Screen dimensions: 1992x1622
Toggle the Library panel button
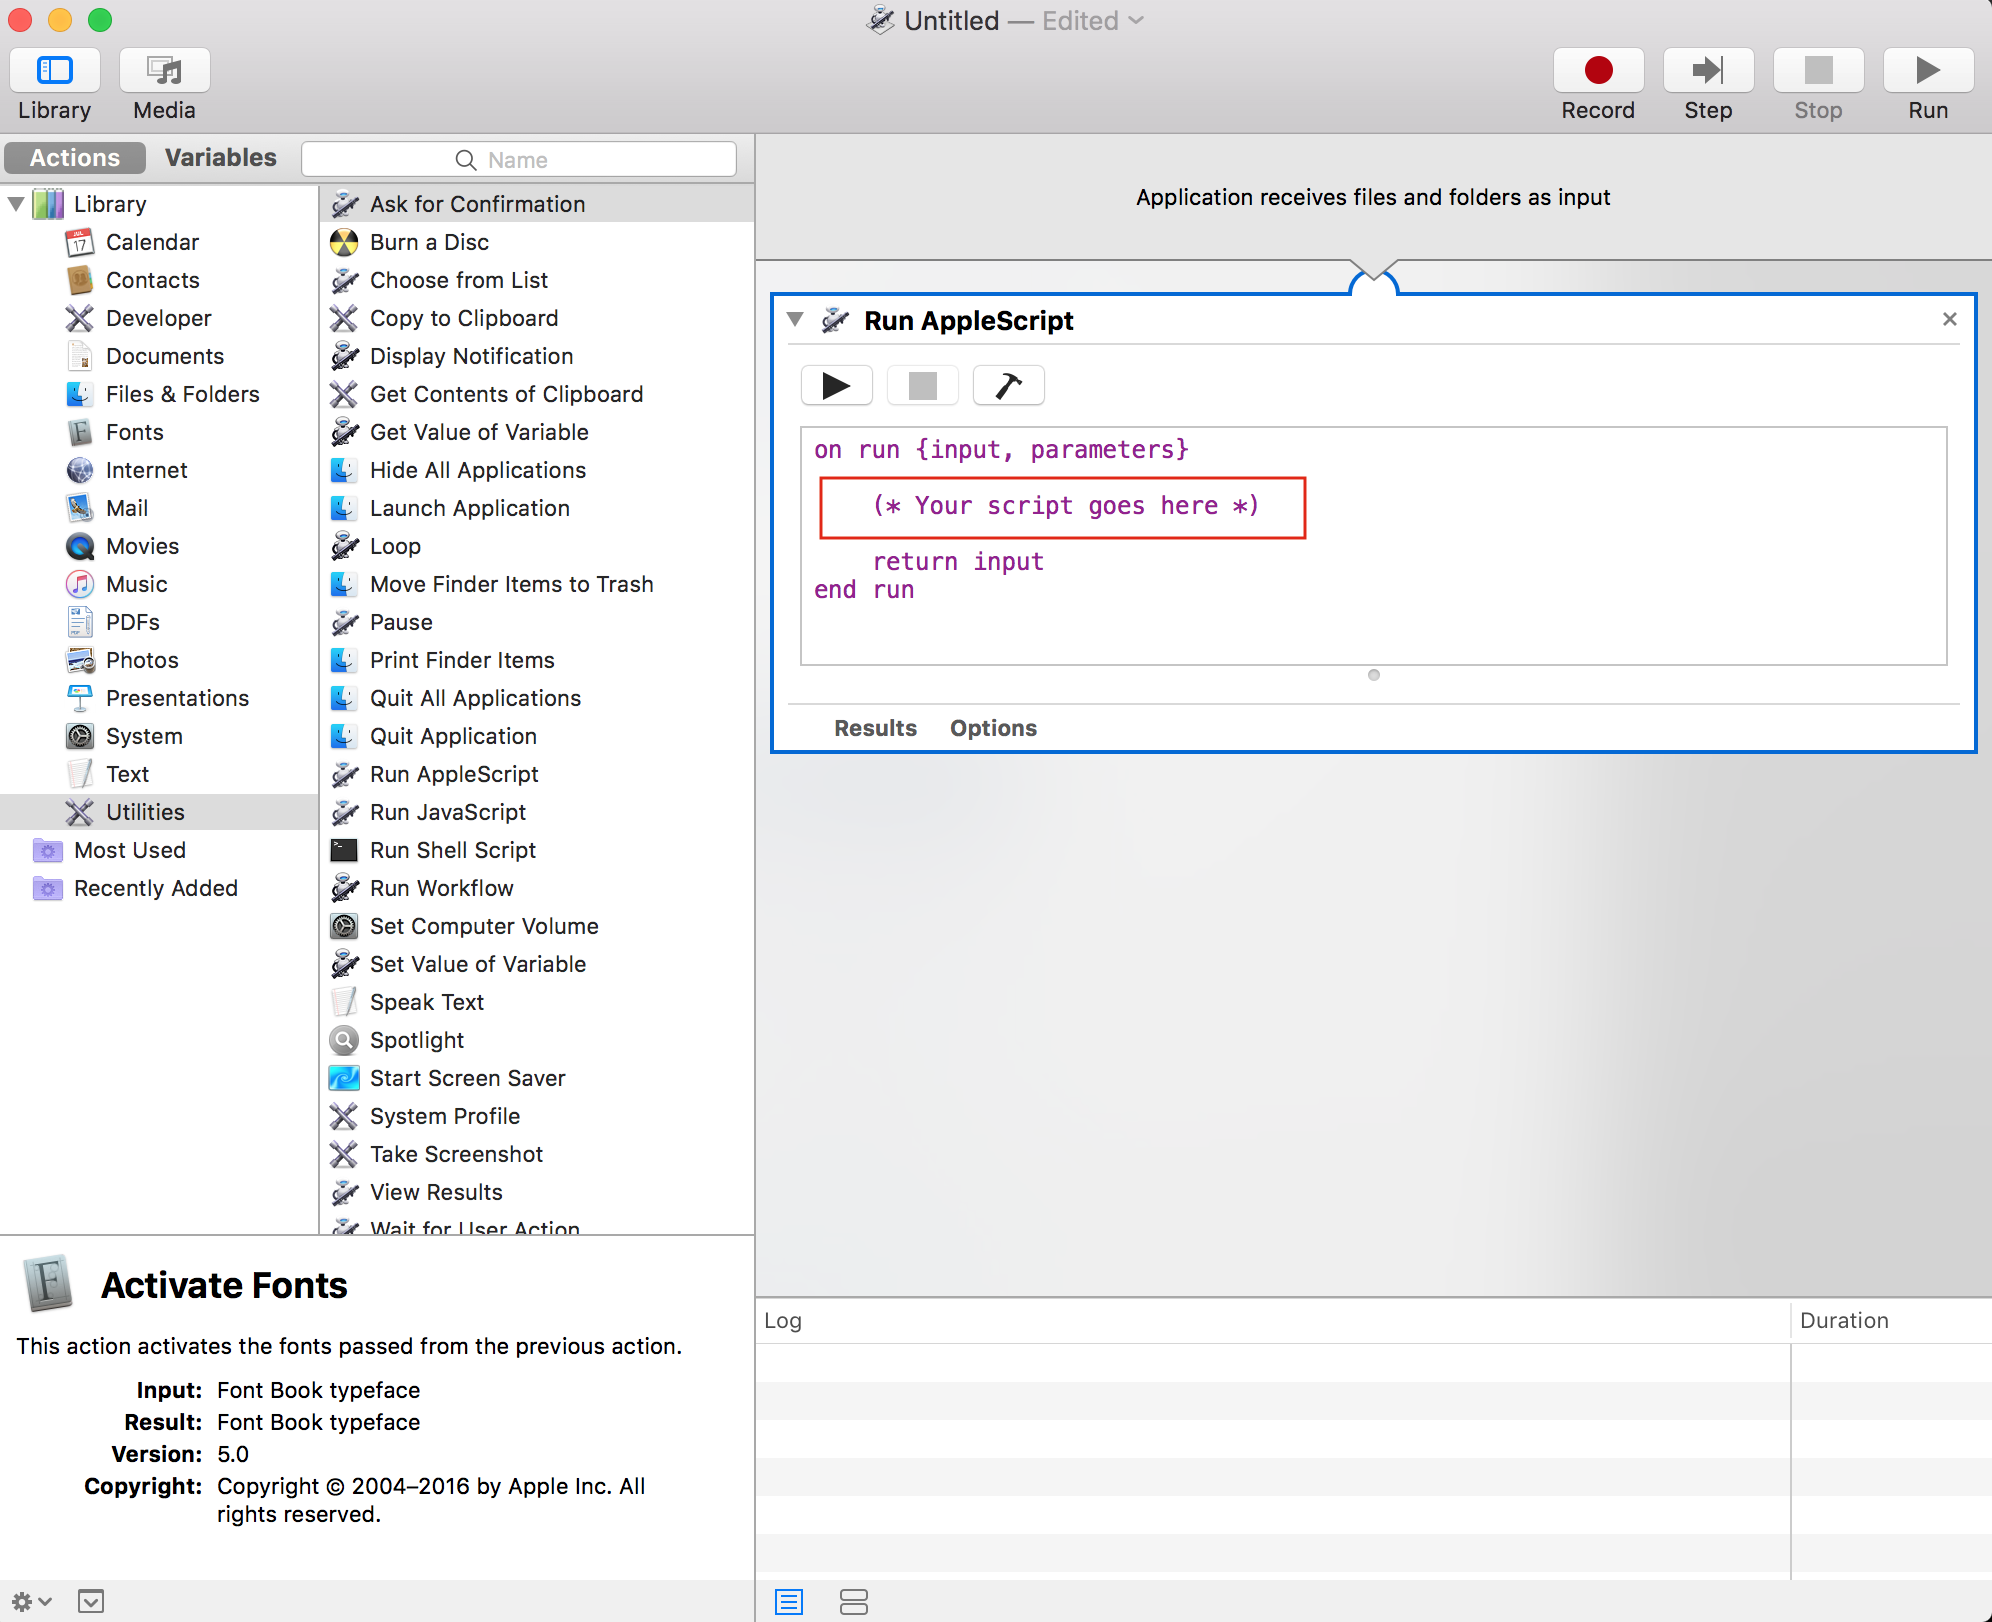pos(55,70)
